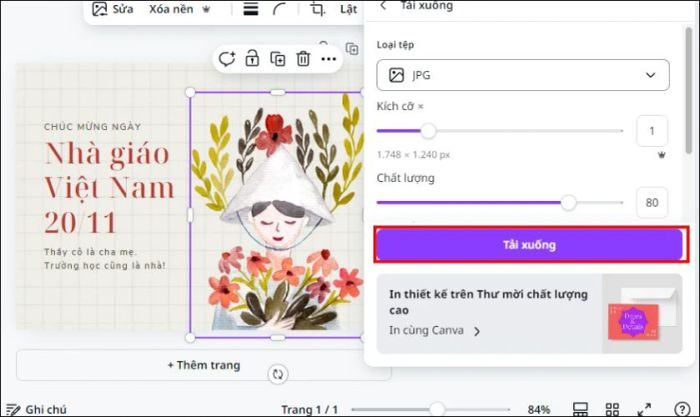Go back from Tải xuống panel
Viewport: 700px width, 417px height.
[383, 5]
